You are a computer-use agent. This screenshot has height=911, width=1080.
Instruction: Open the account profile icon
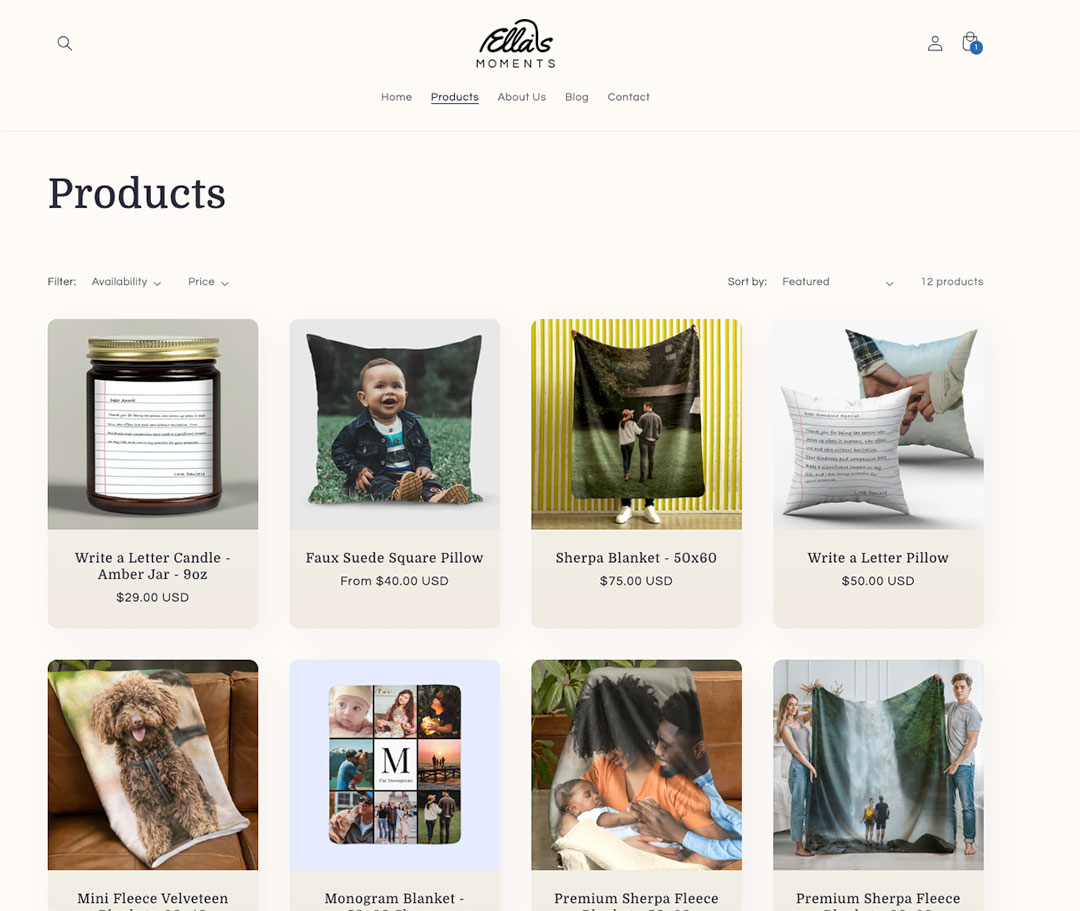(935, 43)
